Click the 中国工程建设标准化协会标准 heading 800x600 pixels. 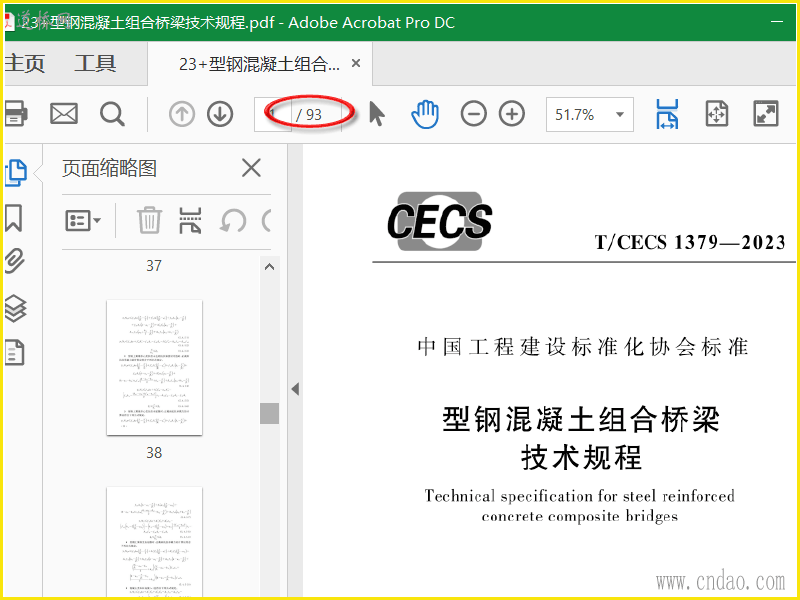[x=583, y=347]
